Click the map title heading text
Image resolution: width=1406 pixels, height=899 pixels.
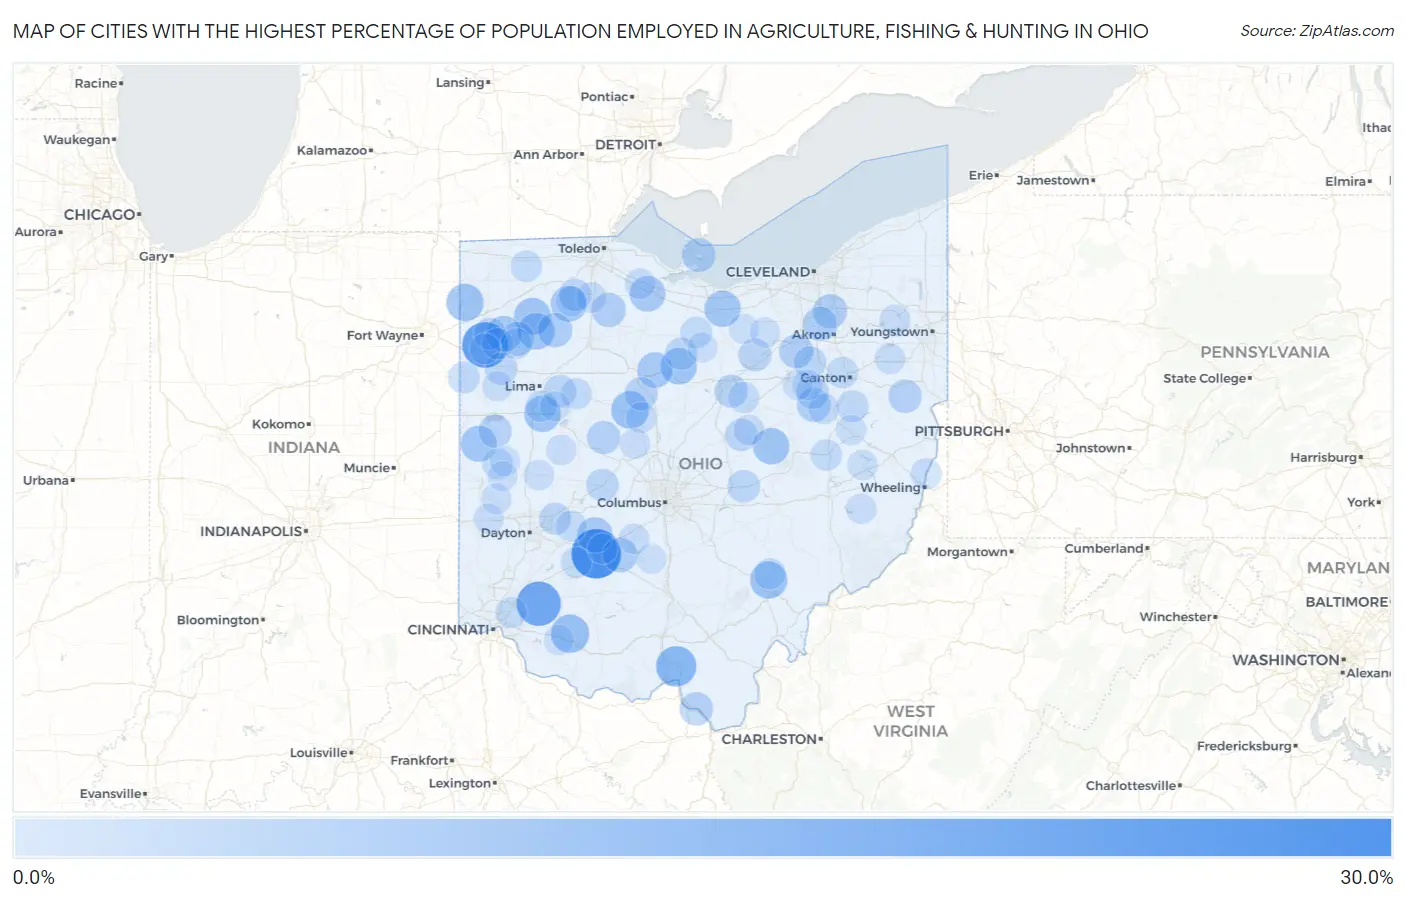[x=581, y=31]
